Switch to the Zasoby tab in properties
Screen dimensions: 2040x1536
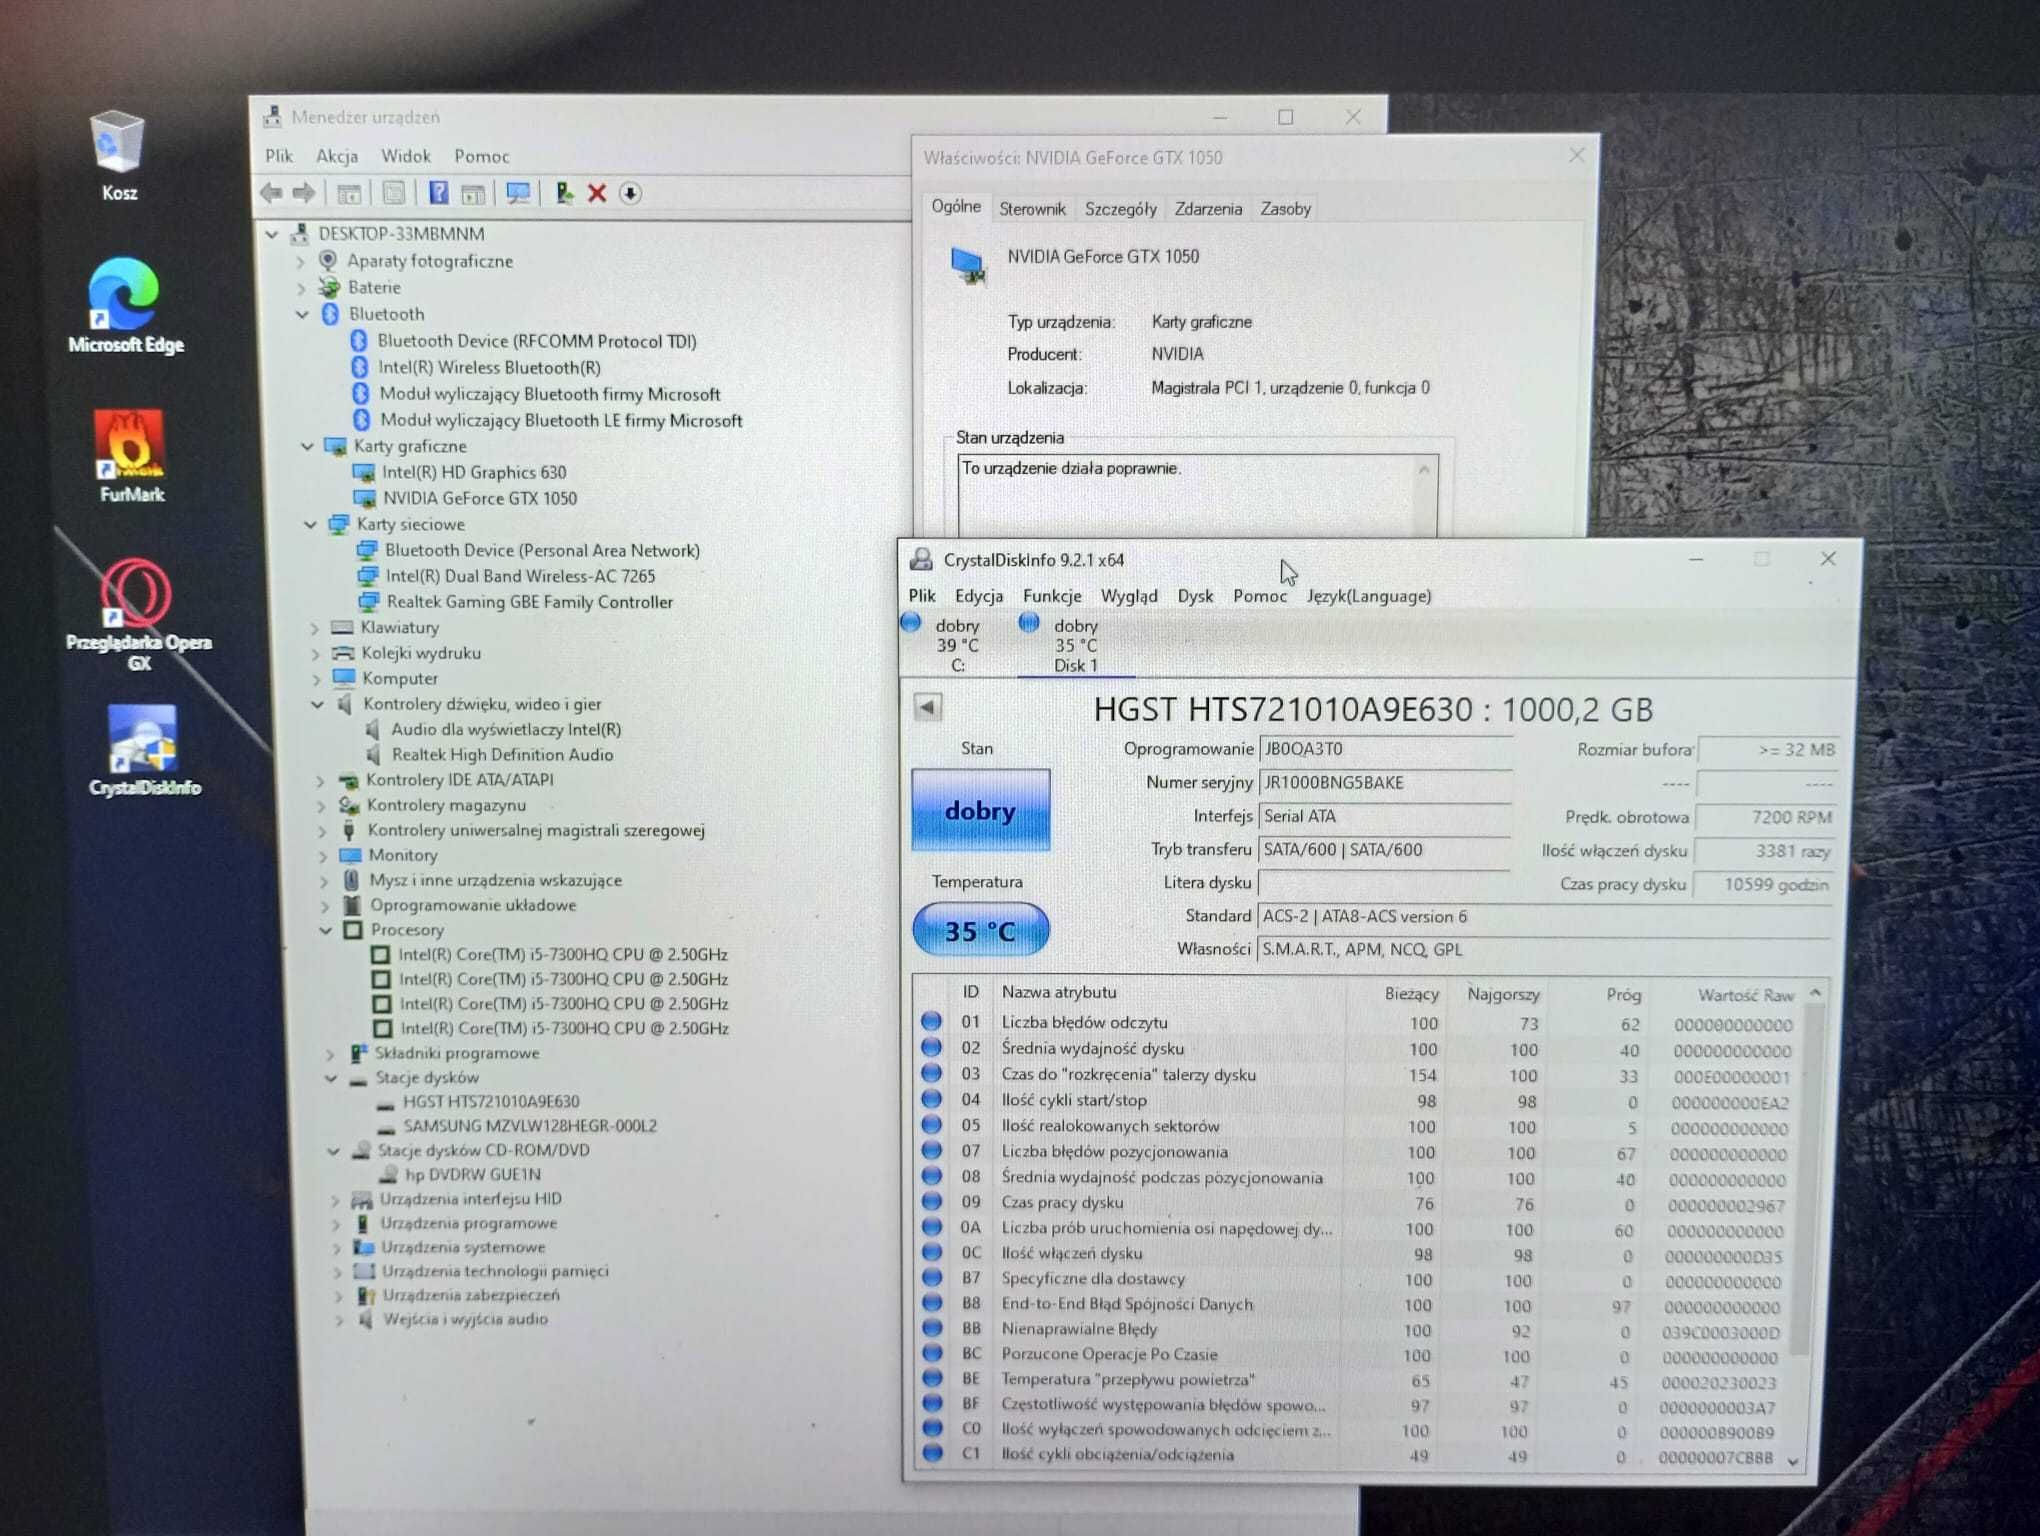point(1285,208)
